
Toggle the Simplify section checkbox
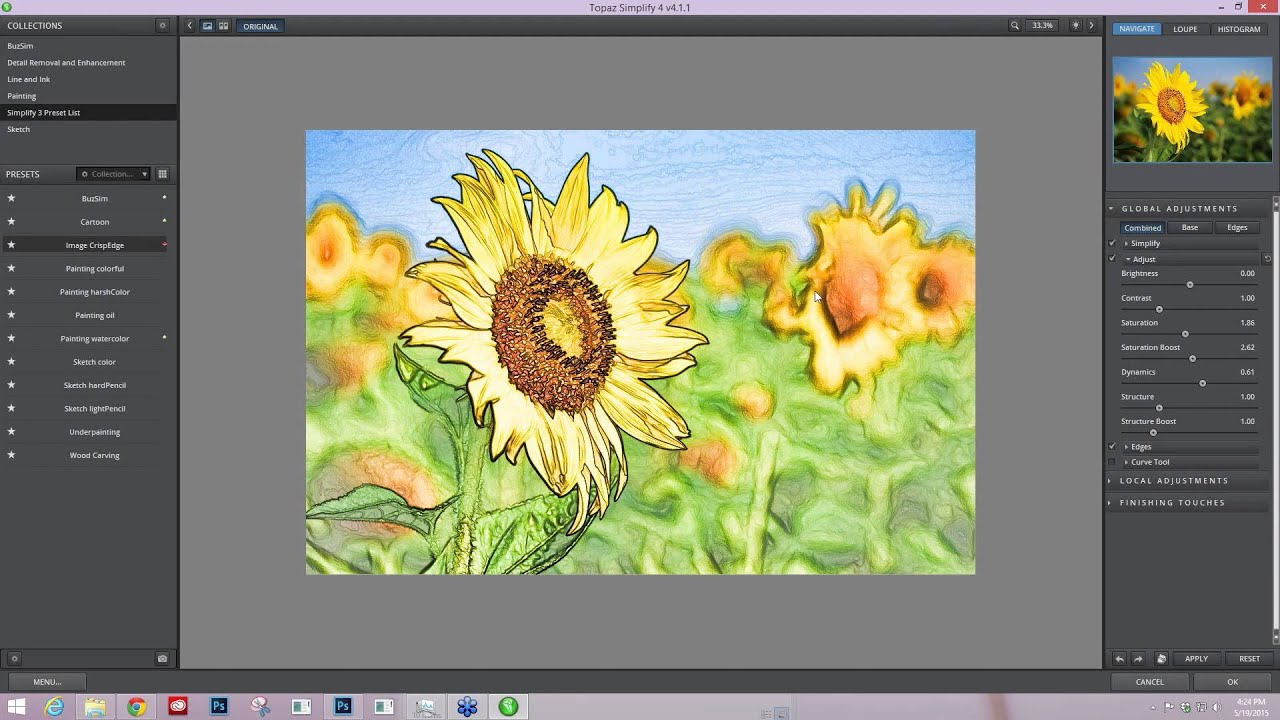point(1112,243)
